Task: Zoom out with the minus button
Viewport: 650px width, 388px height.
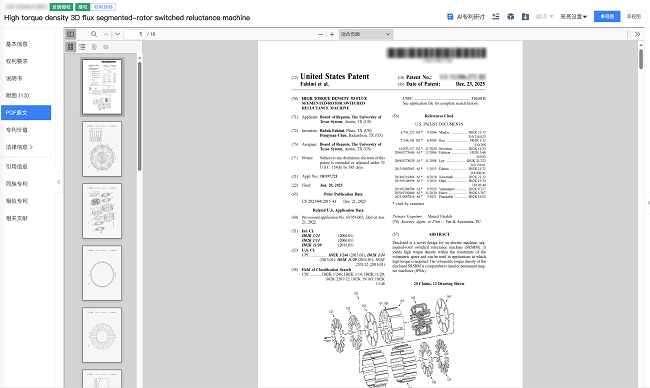Action: click(x=320, y=34)
